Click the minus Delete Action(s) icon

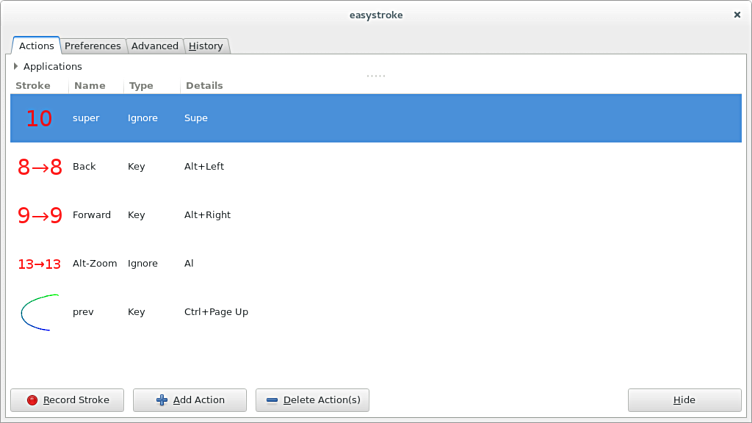pos(272,400)
